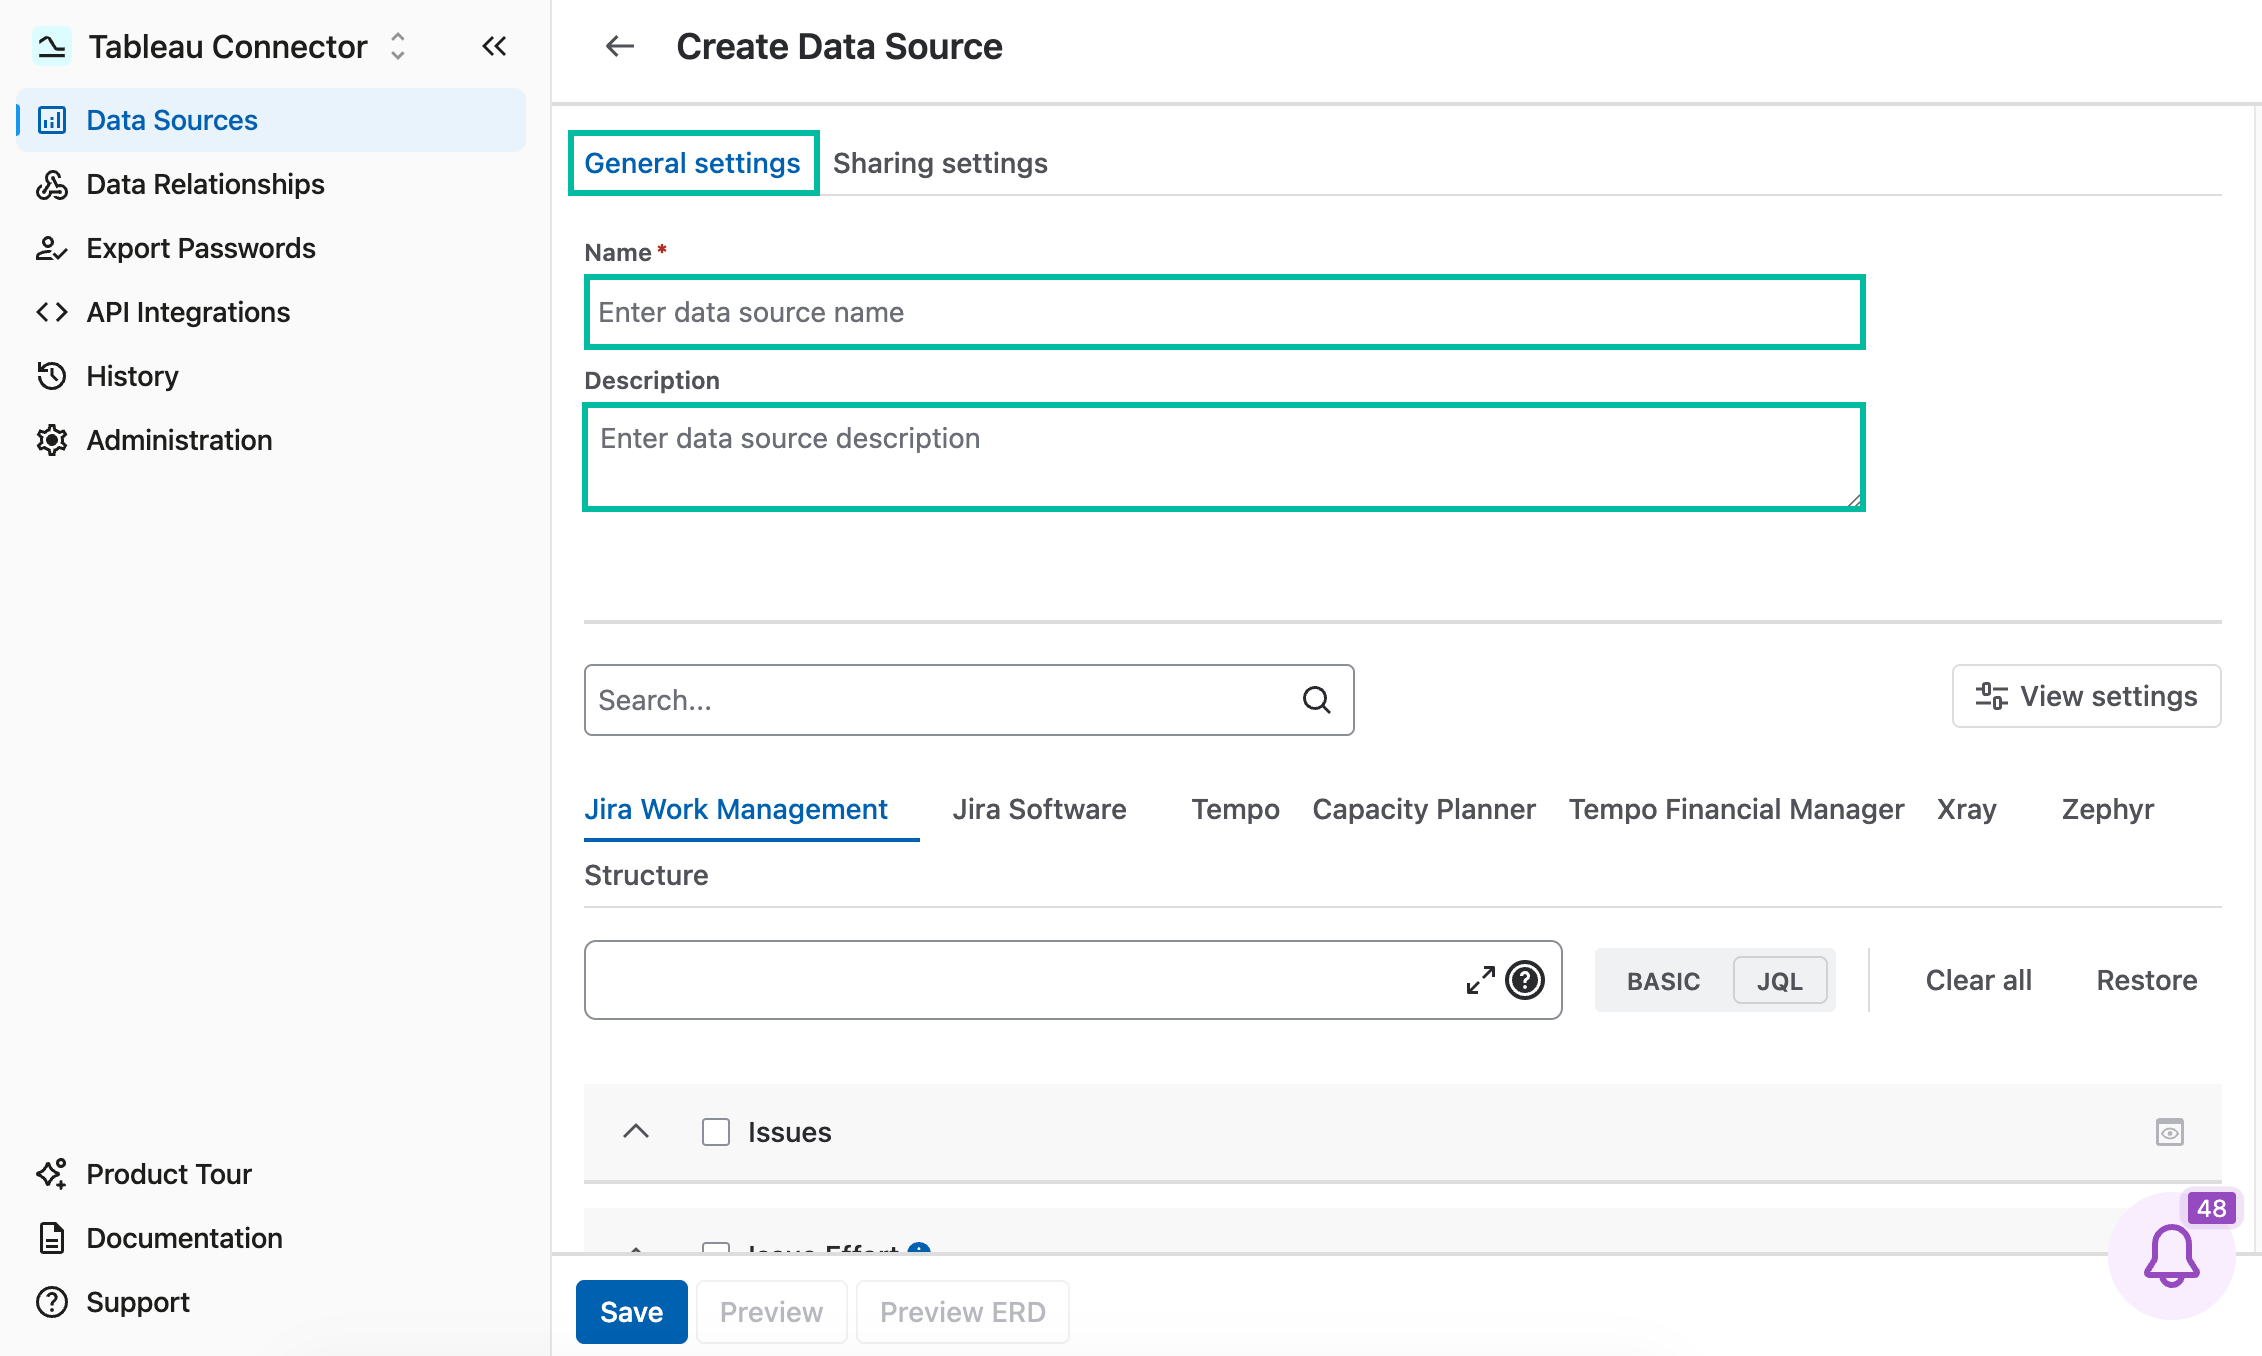2262x1356 pixels.
Task: Select the Jira Work Management tab
Action: (x=736, y=809)
